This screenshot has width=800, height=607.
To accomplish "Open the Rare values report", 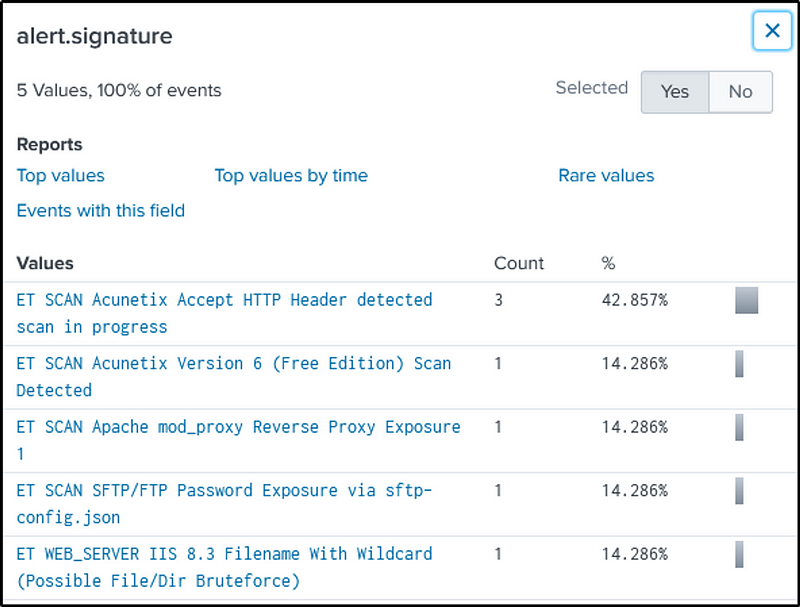I will [x=606, y=176].
